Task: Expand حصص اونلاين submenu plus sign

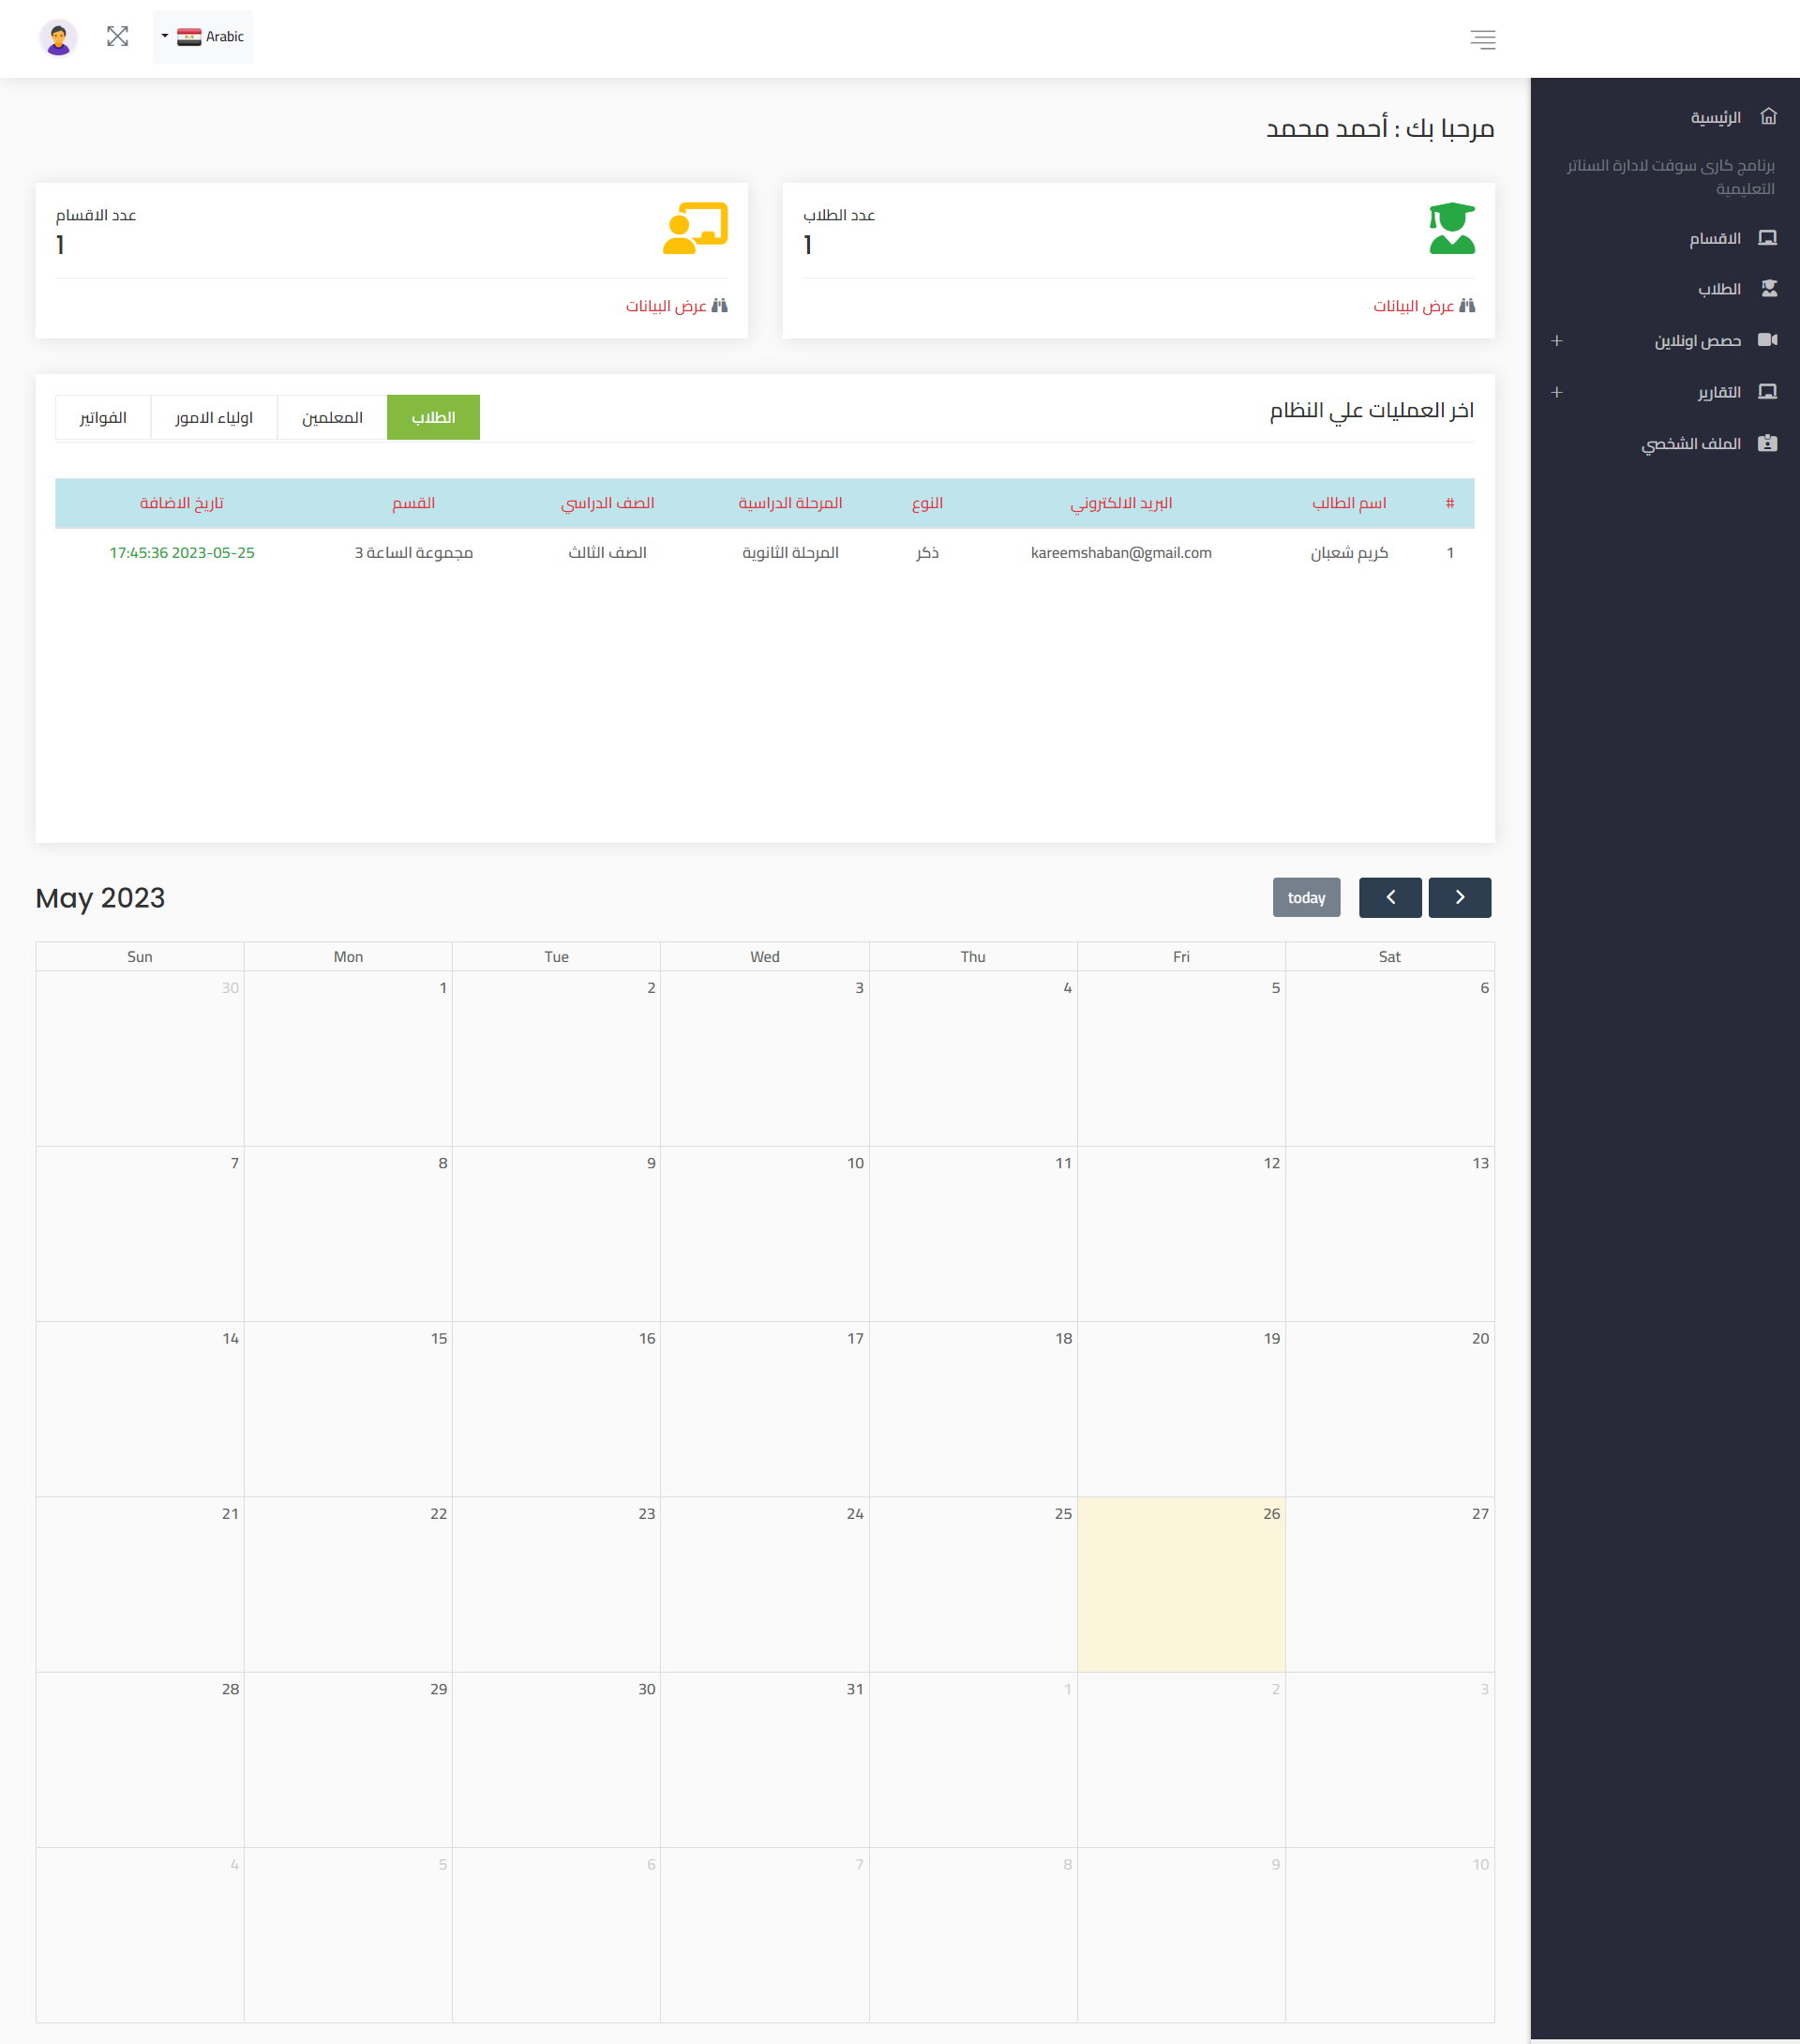Action: [x=1556, y=341]
